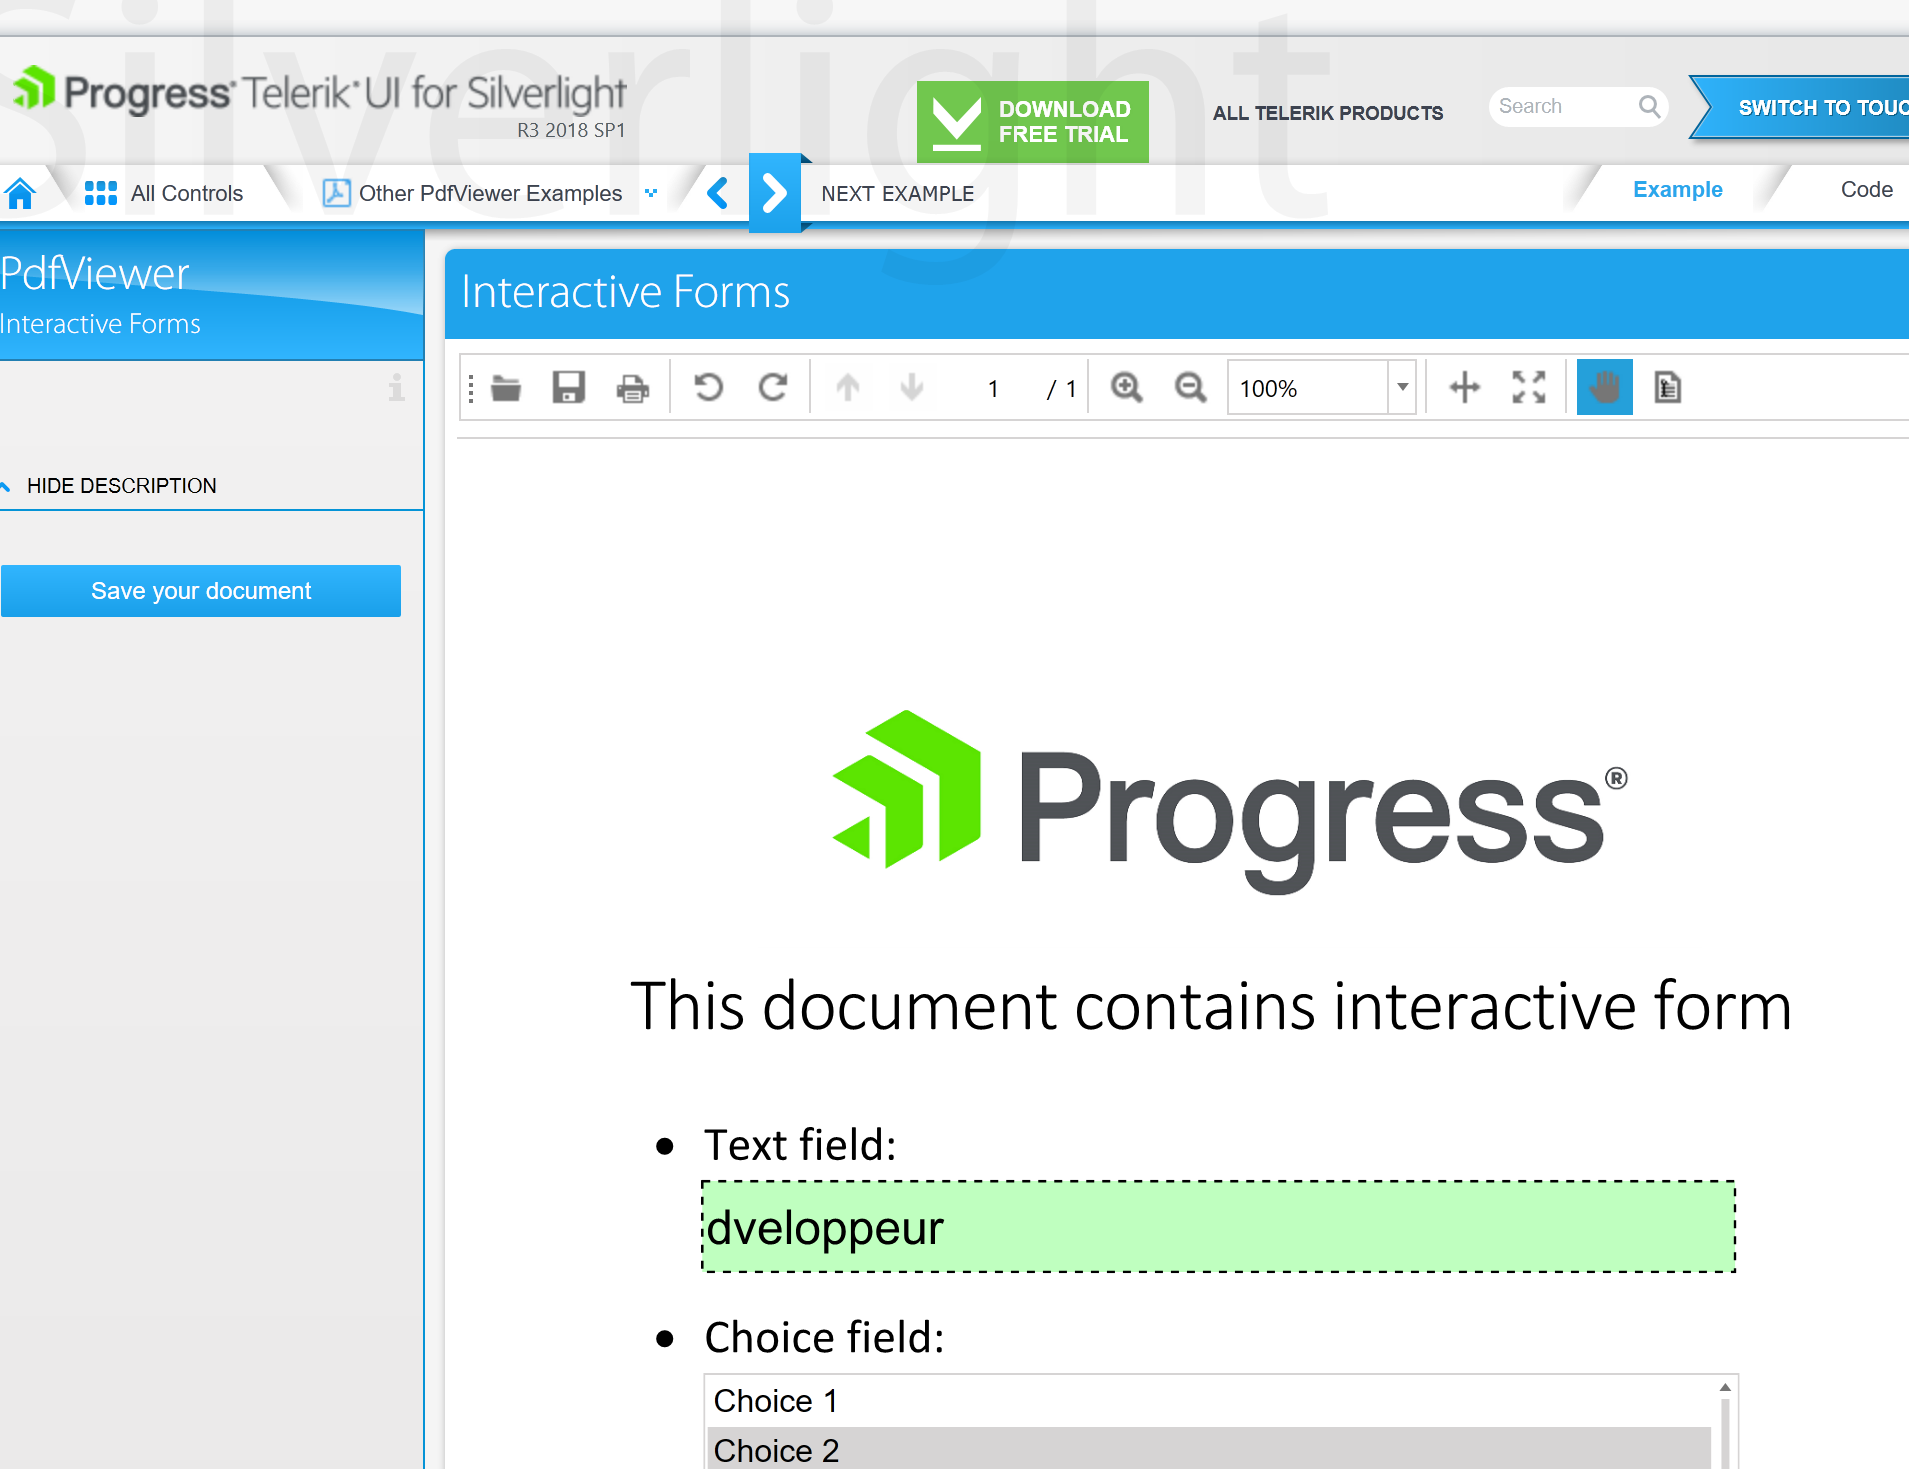Toggle the pan hand tool
1909x1469 pixels.
click(1605, 387)
